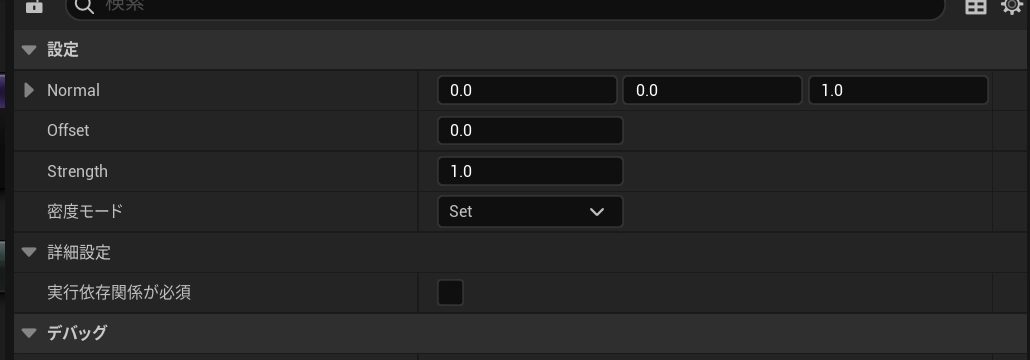Viewport: 1030px width, 360px height.
Task: Click the dropdown chevron next to Set
Action: (x=596, y=212)
